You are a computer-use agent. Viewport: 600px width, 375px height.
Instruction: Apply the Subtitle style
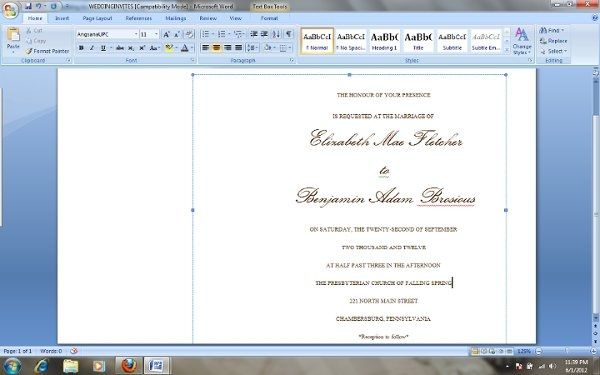click(452, 41)
